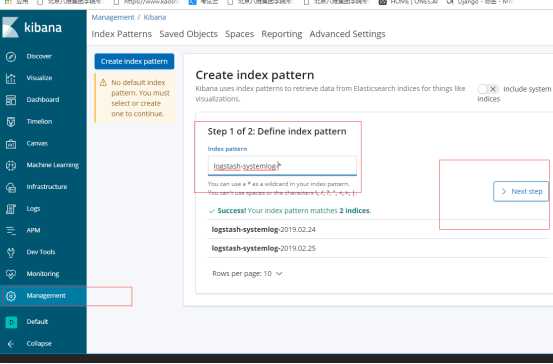Click the No default index pattern warning text

coord(140,98)
